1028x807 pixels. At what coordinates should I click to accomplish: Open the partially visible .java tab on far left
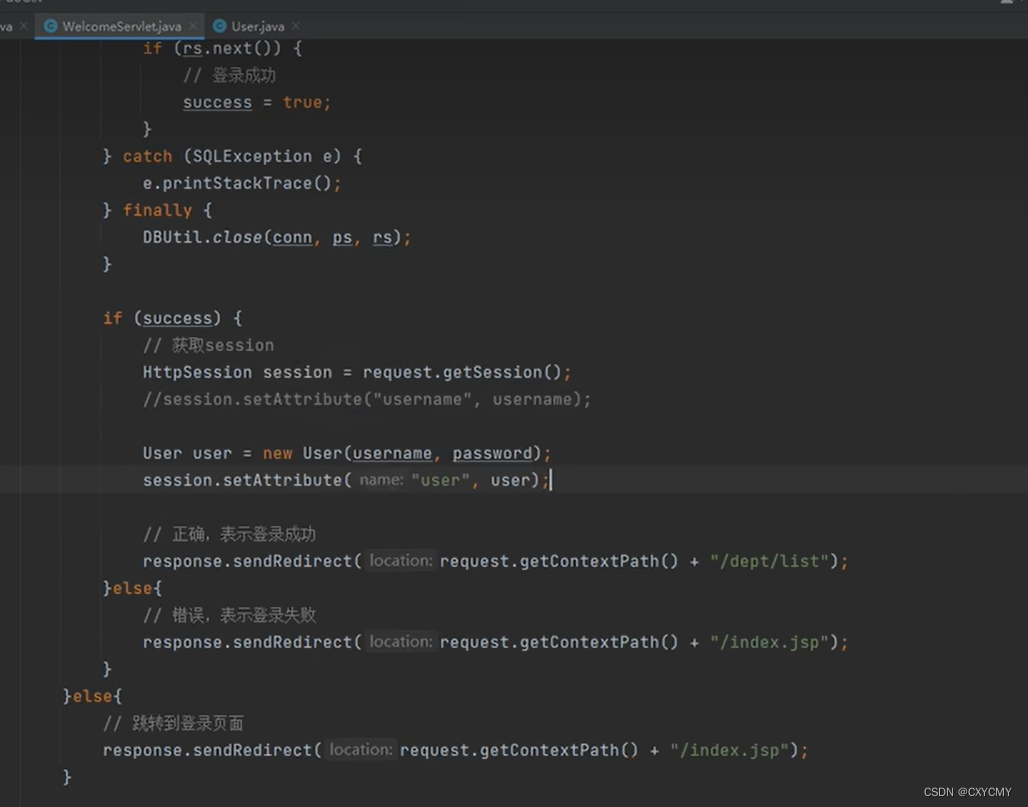click(x=8, y=26)
